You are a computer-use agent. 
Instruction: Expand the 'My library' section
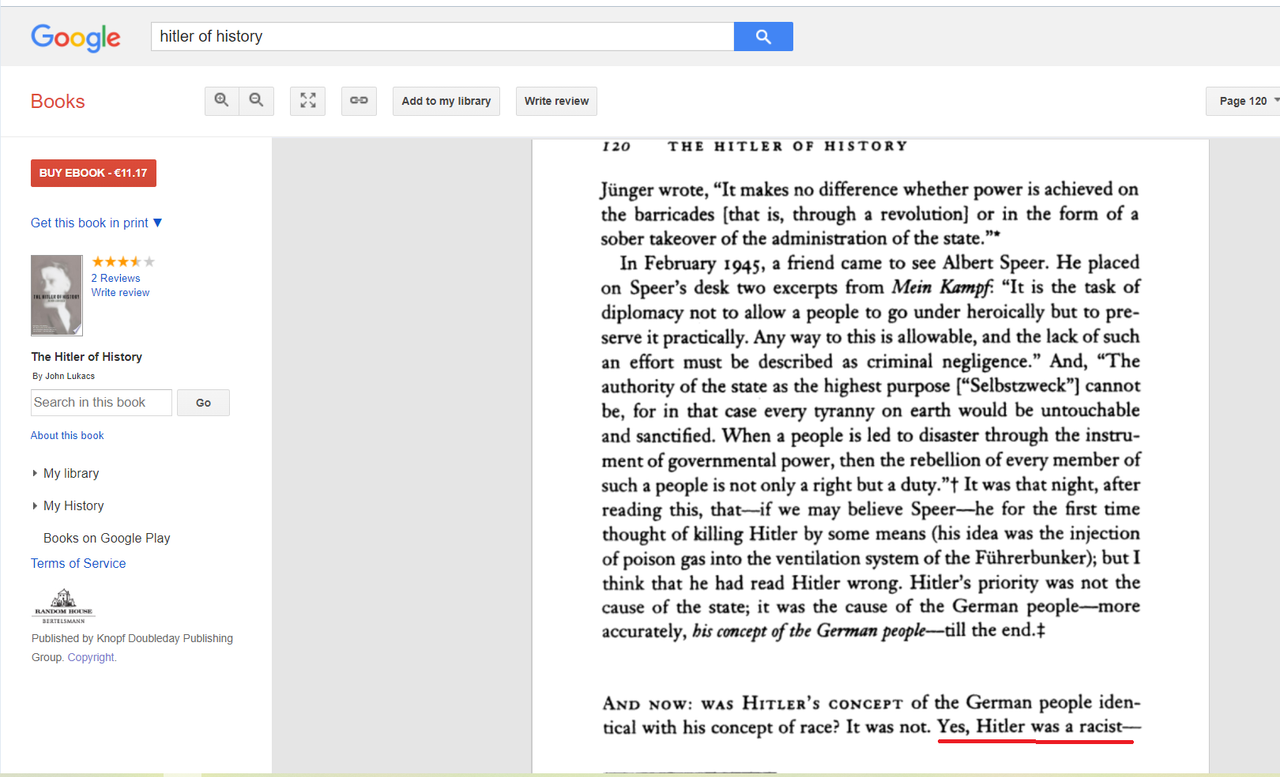(66, 473)
